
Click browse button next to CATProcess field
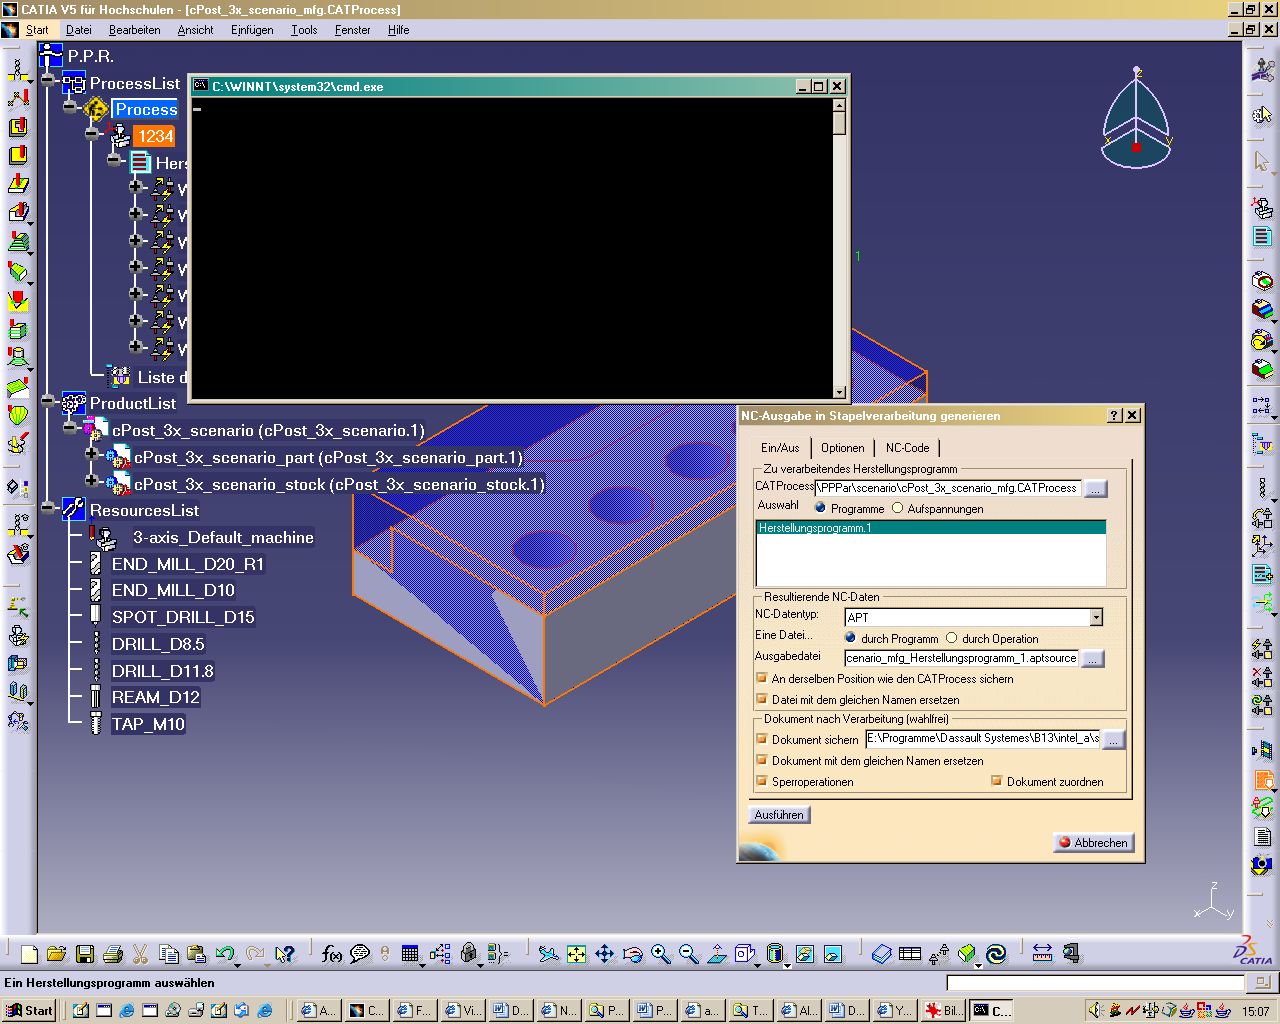[x=1096, y=489]
